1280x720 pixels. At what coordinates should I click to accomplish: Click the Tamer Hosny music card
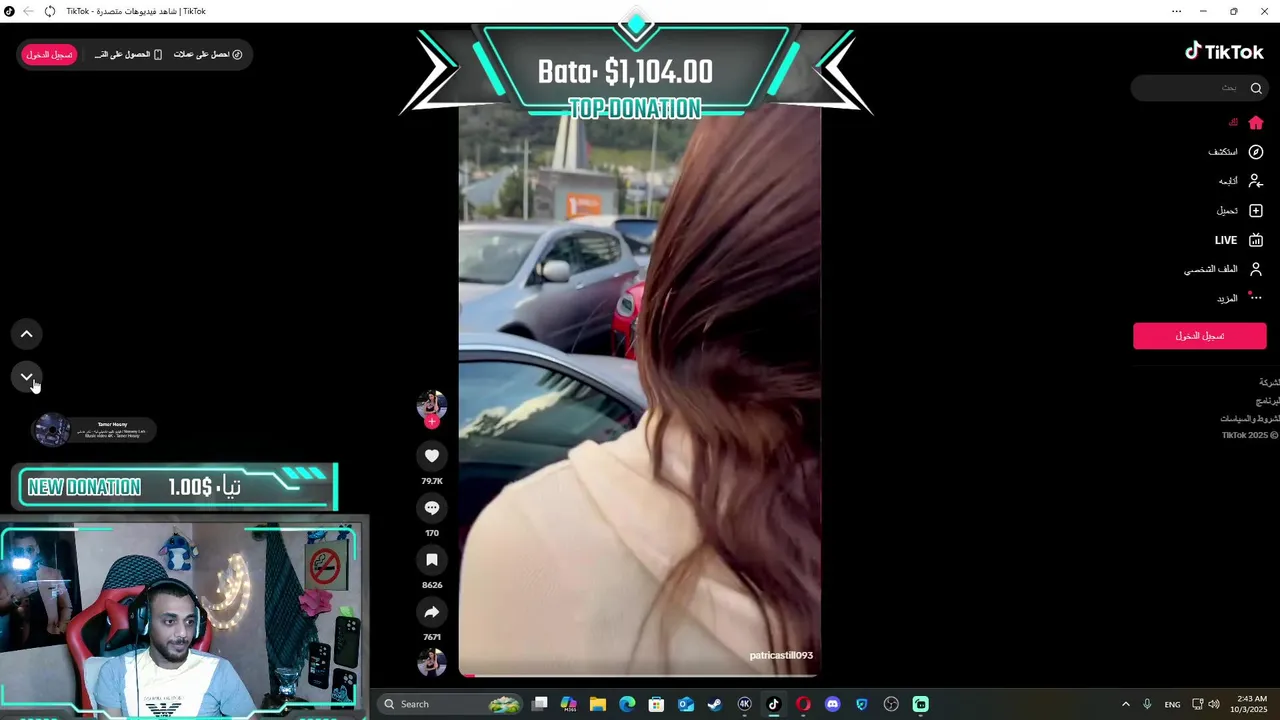[95, 430]
